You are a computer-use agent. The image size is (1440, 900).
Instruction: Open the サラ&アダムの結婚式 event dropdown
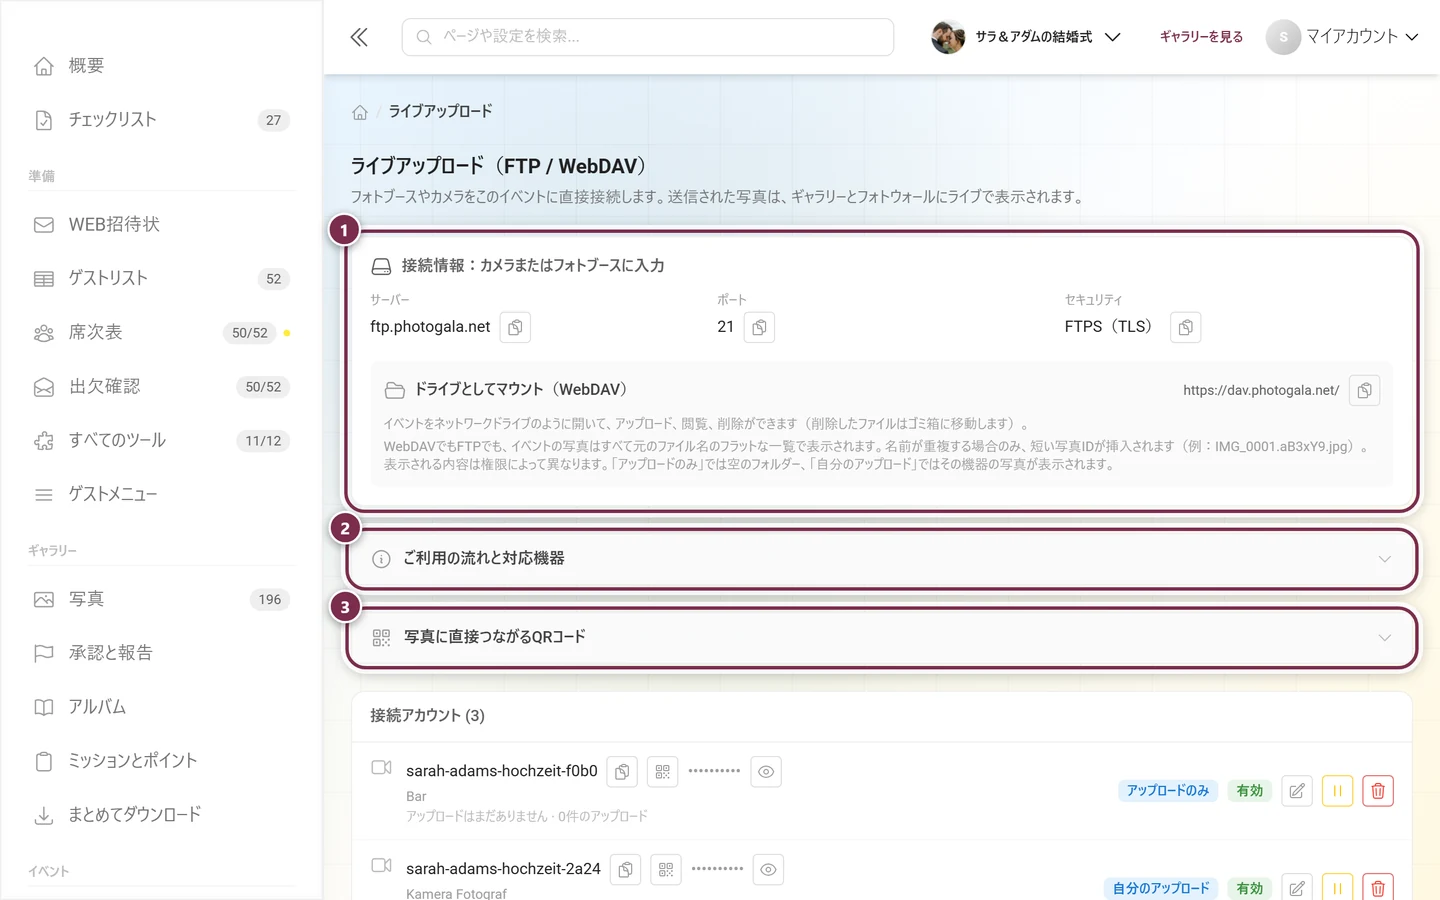tap(1026, 37)
